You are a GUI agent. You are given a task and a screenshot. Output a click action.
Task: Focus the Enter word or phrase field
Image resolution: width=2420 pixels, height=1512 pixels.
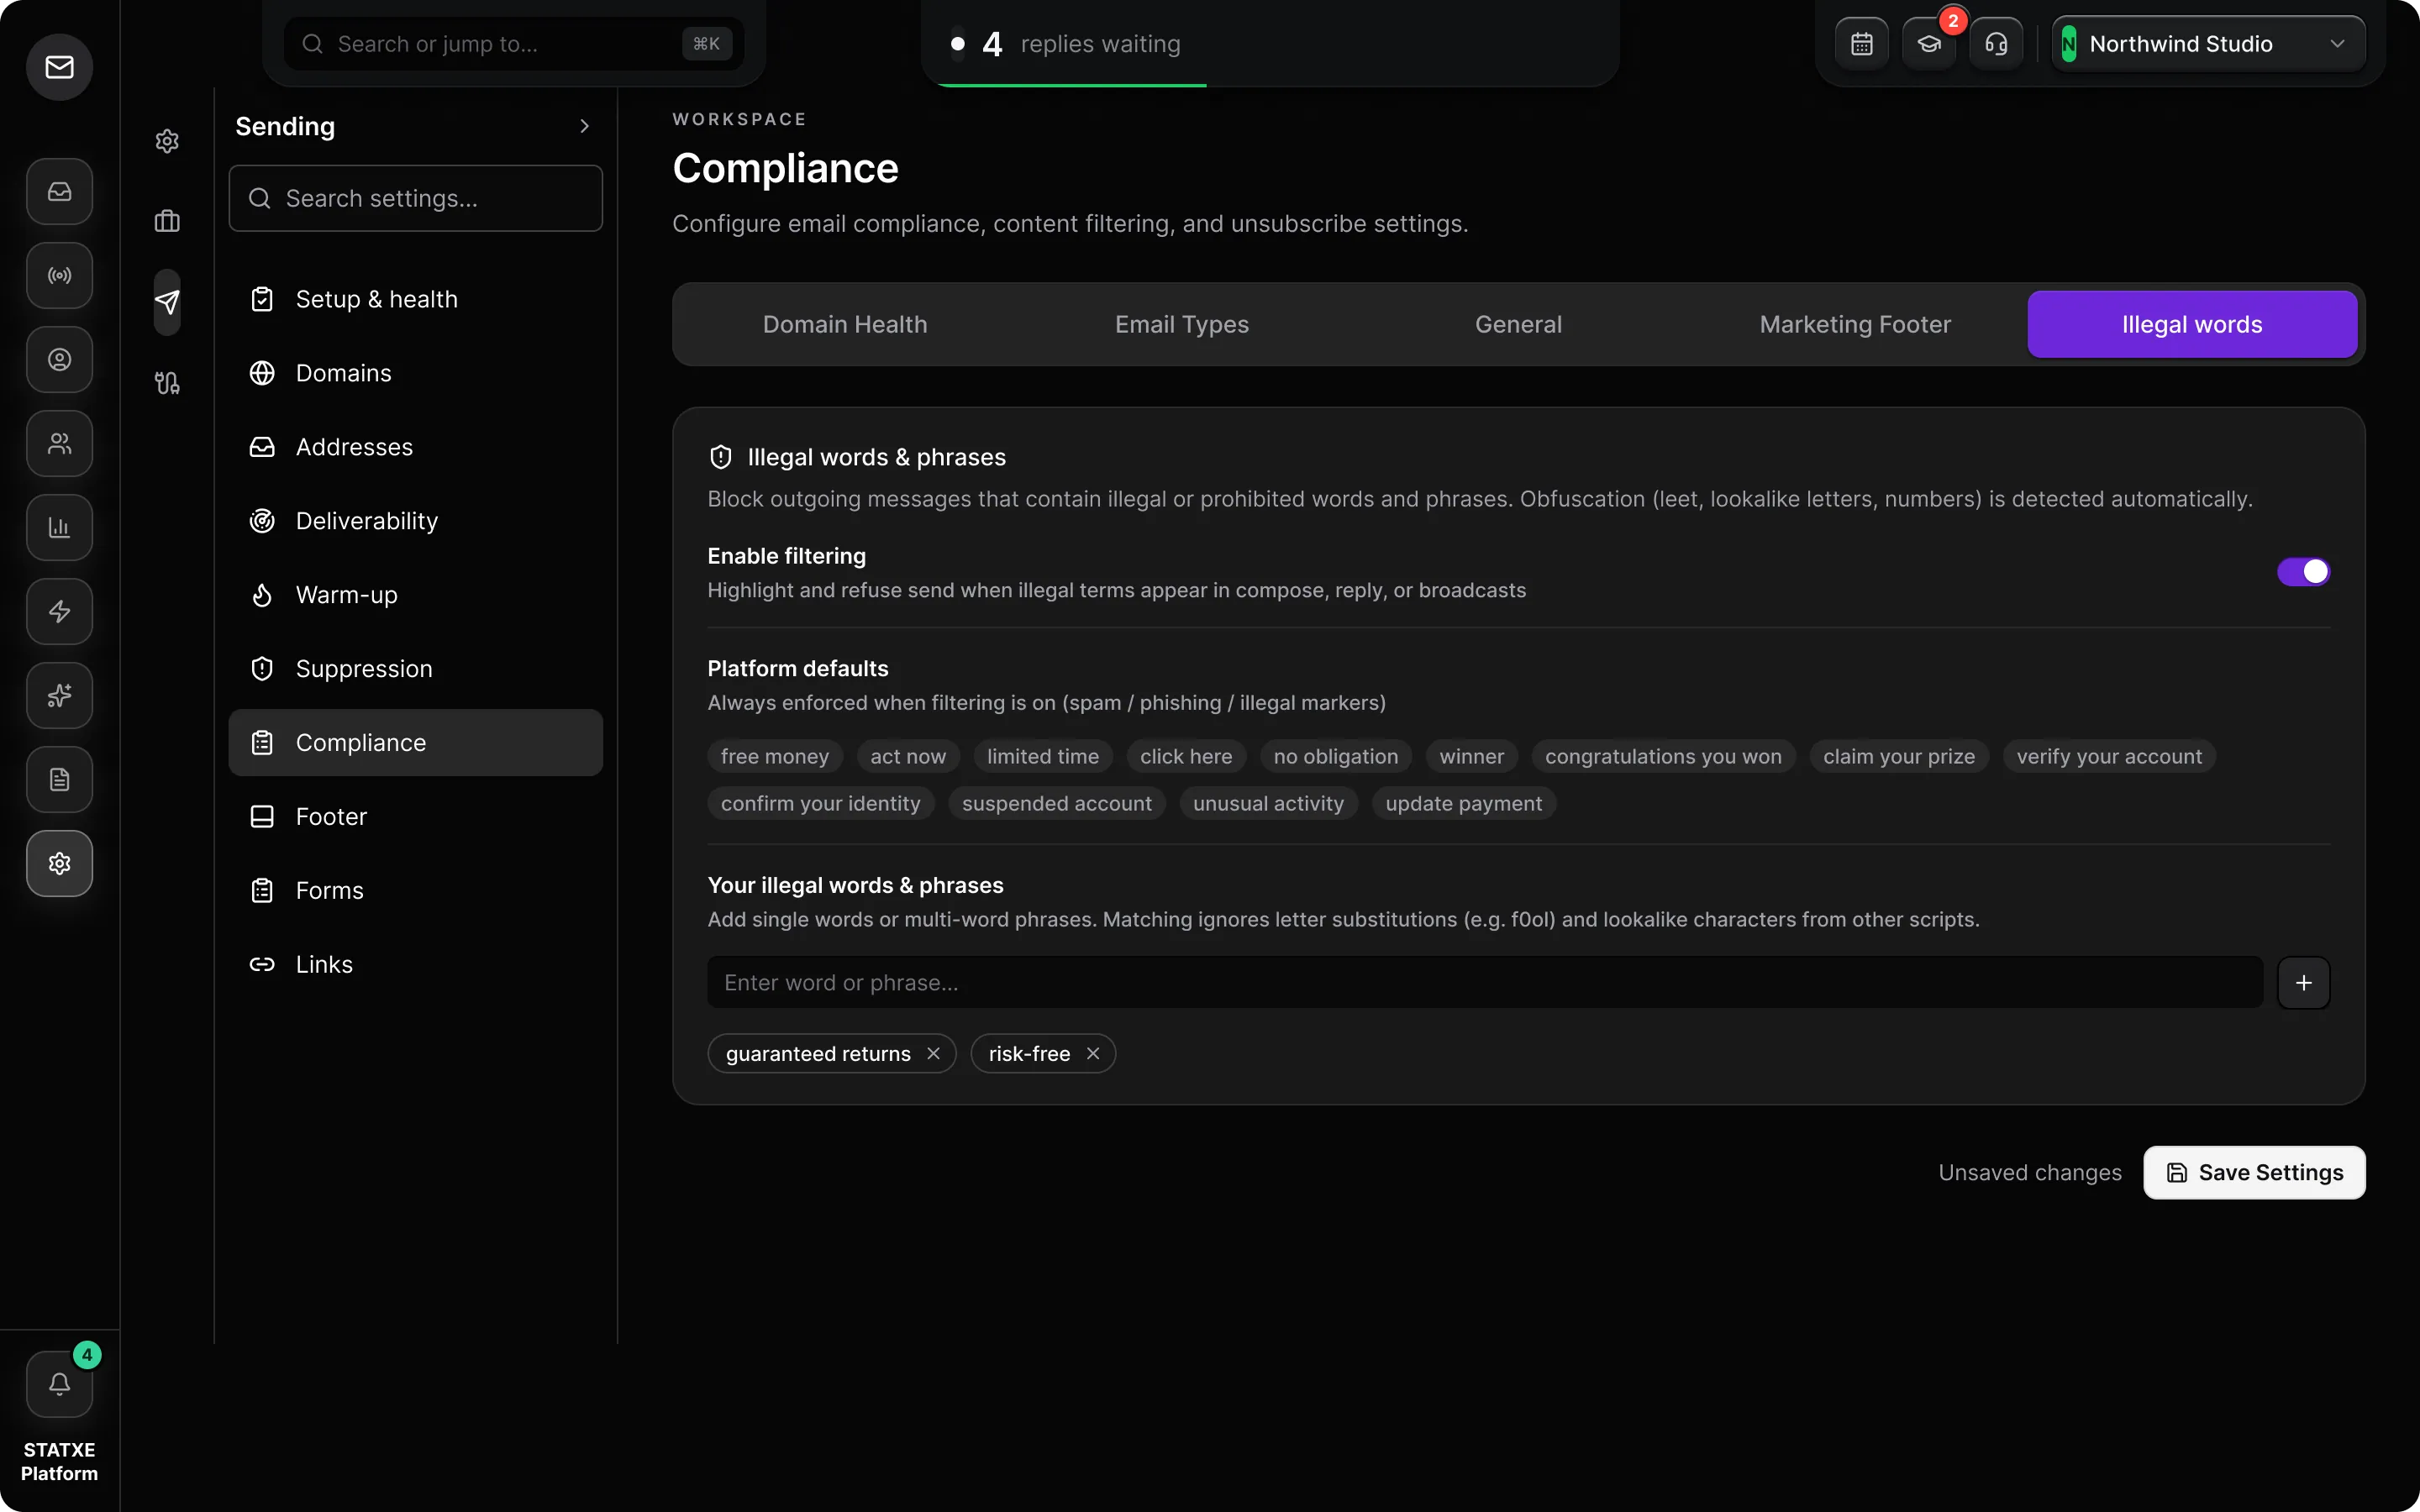(1485, 983)
